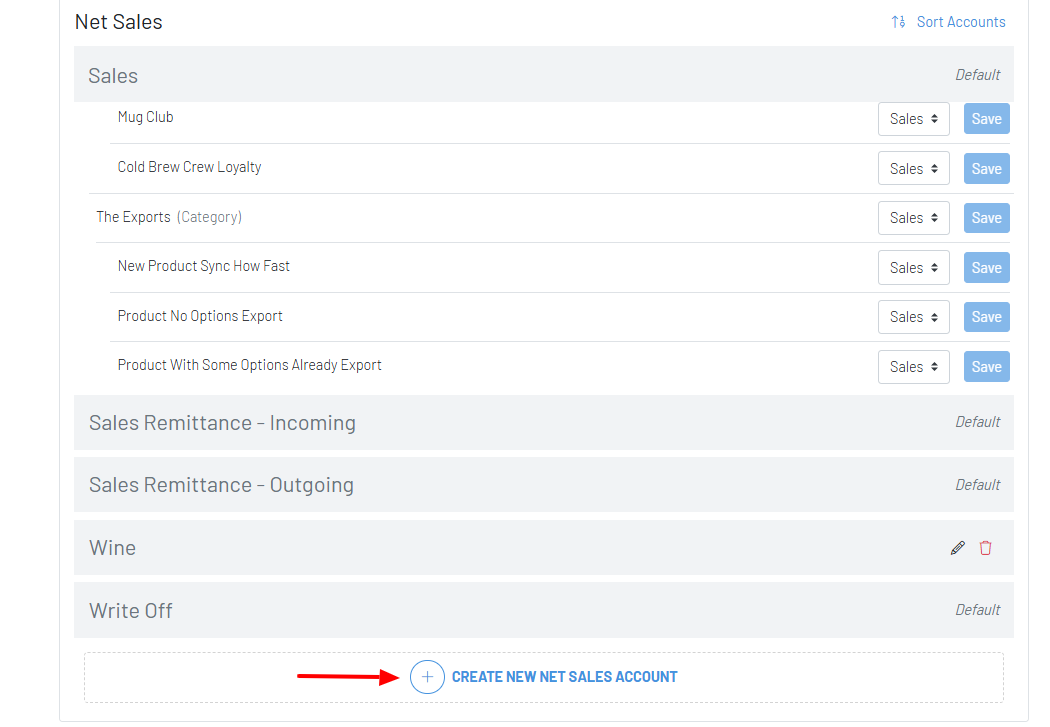
Task: Open account dropdown for The Exports category
Action: 913,218
